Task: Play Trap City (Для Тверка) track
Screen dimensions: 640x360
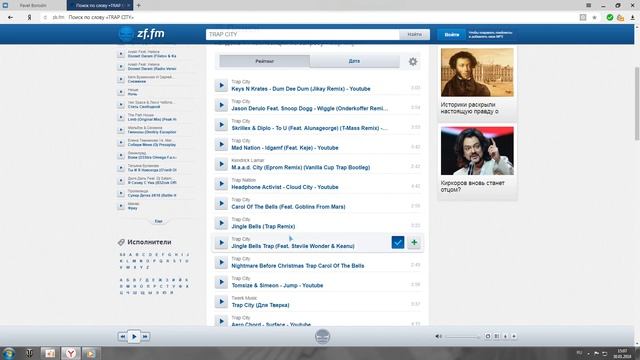Action: tap(221, 302)
